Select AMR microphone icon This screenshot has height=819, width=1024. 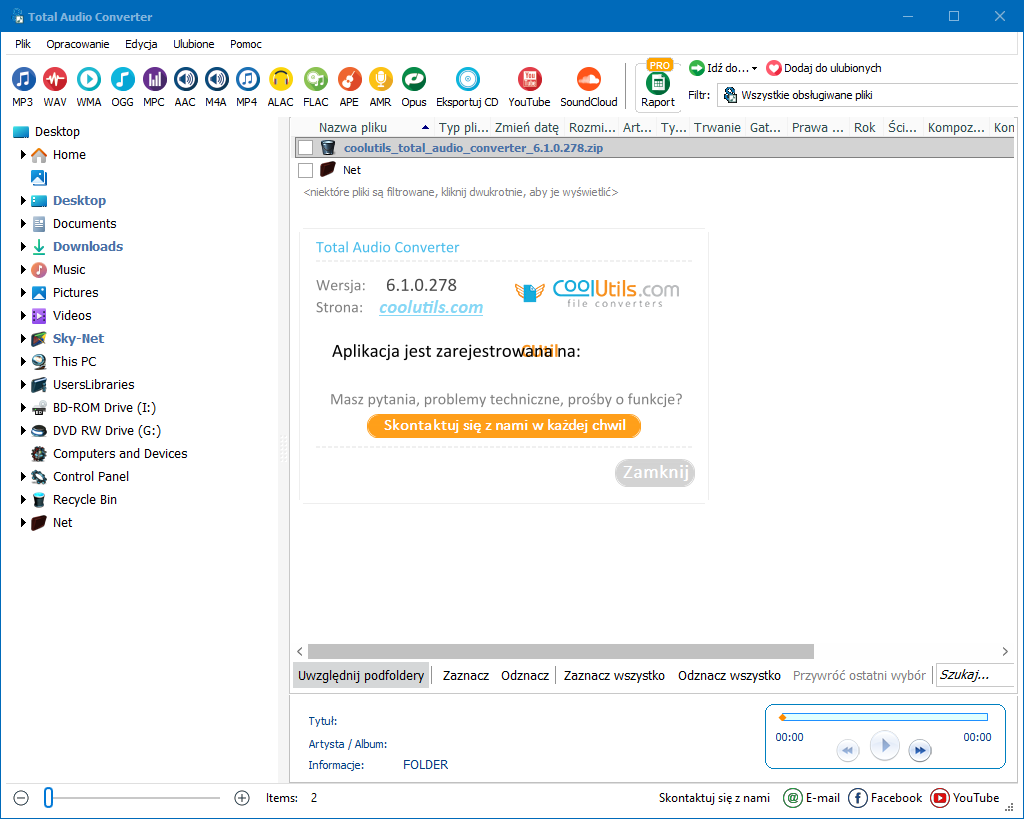click(381, 86)
